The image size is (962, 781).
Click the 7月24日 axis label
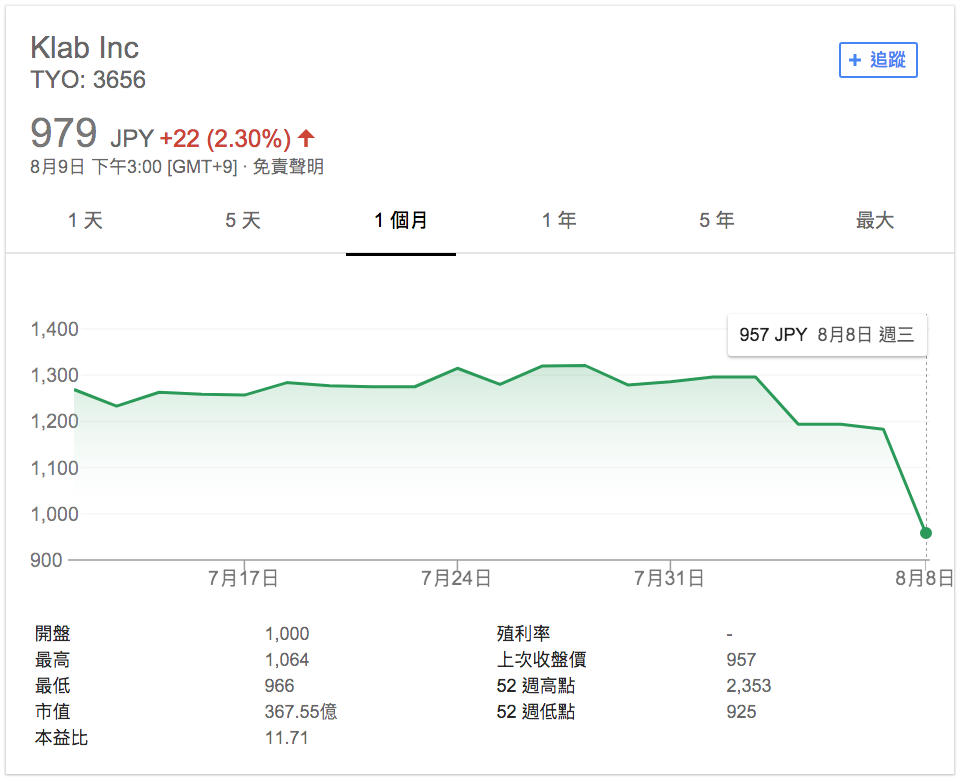point(456,578)
